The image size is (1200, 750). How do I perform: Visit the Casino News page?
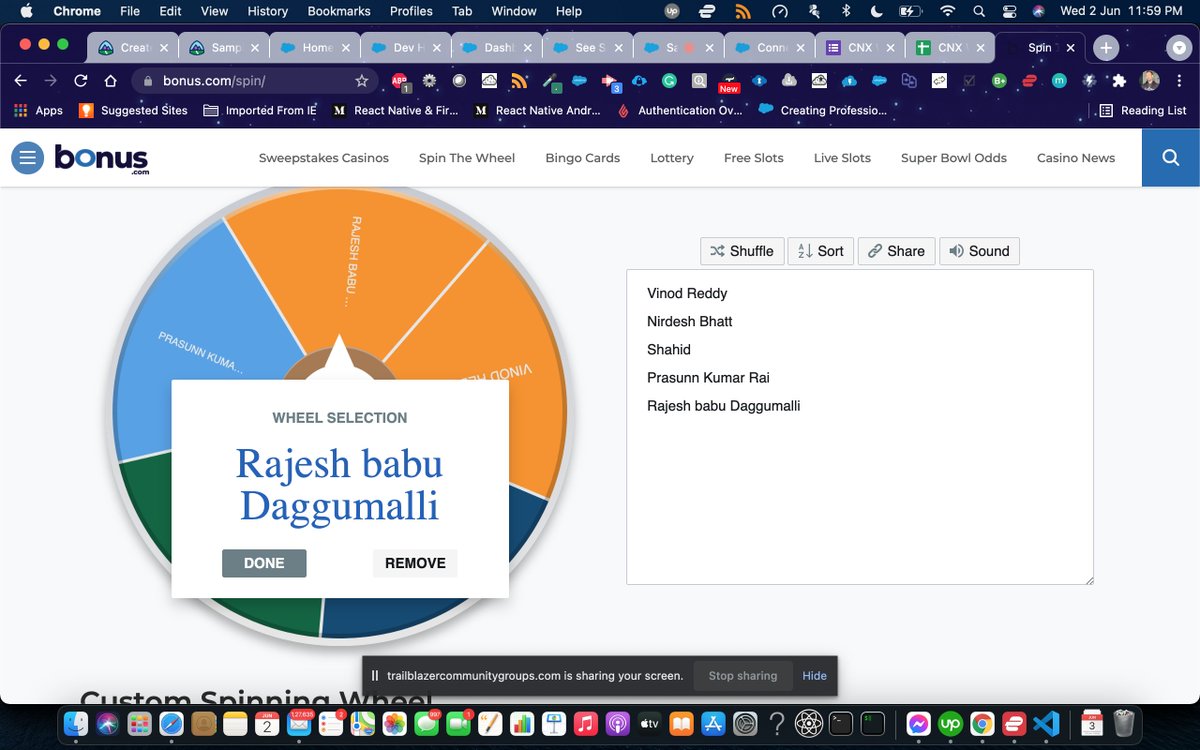(x=1076, y=157)
